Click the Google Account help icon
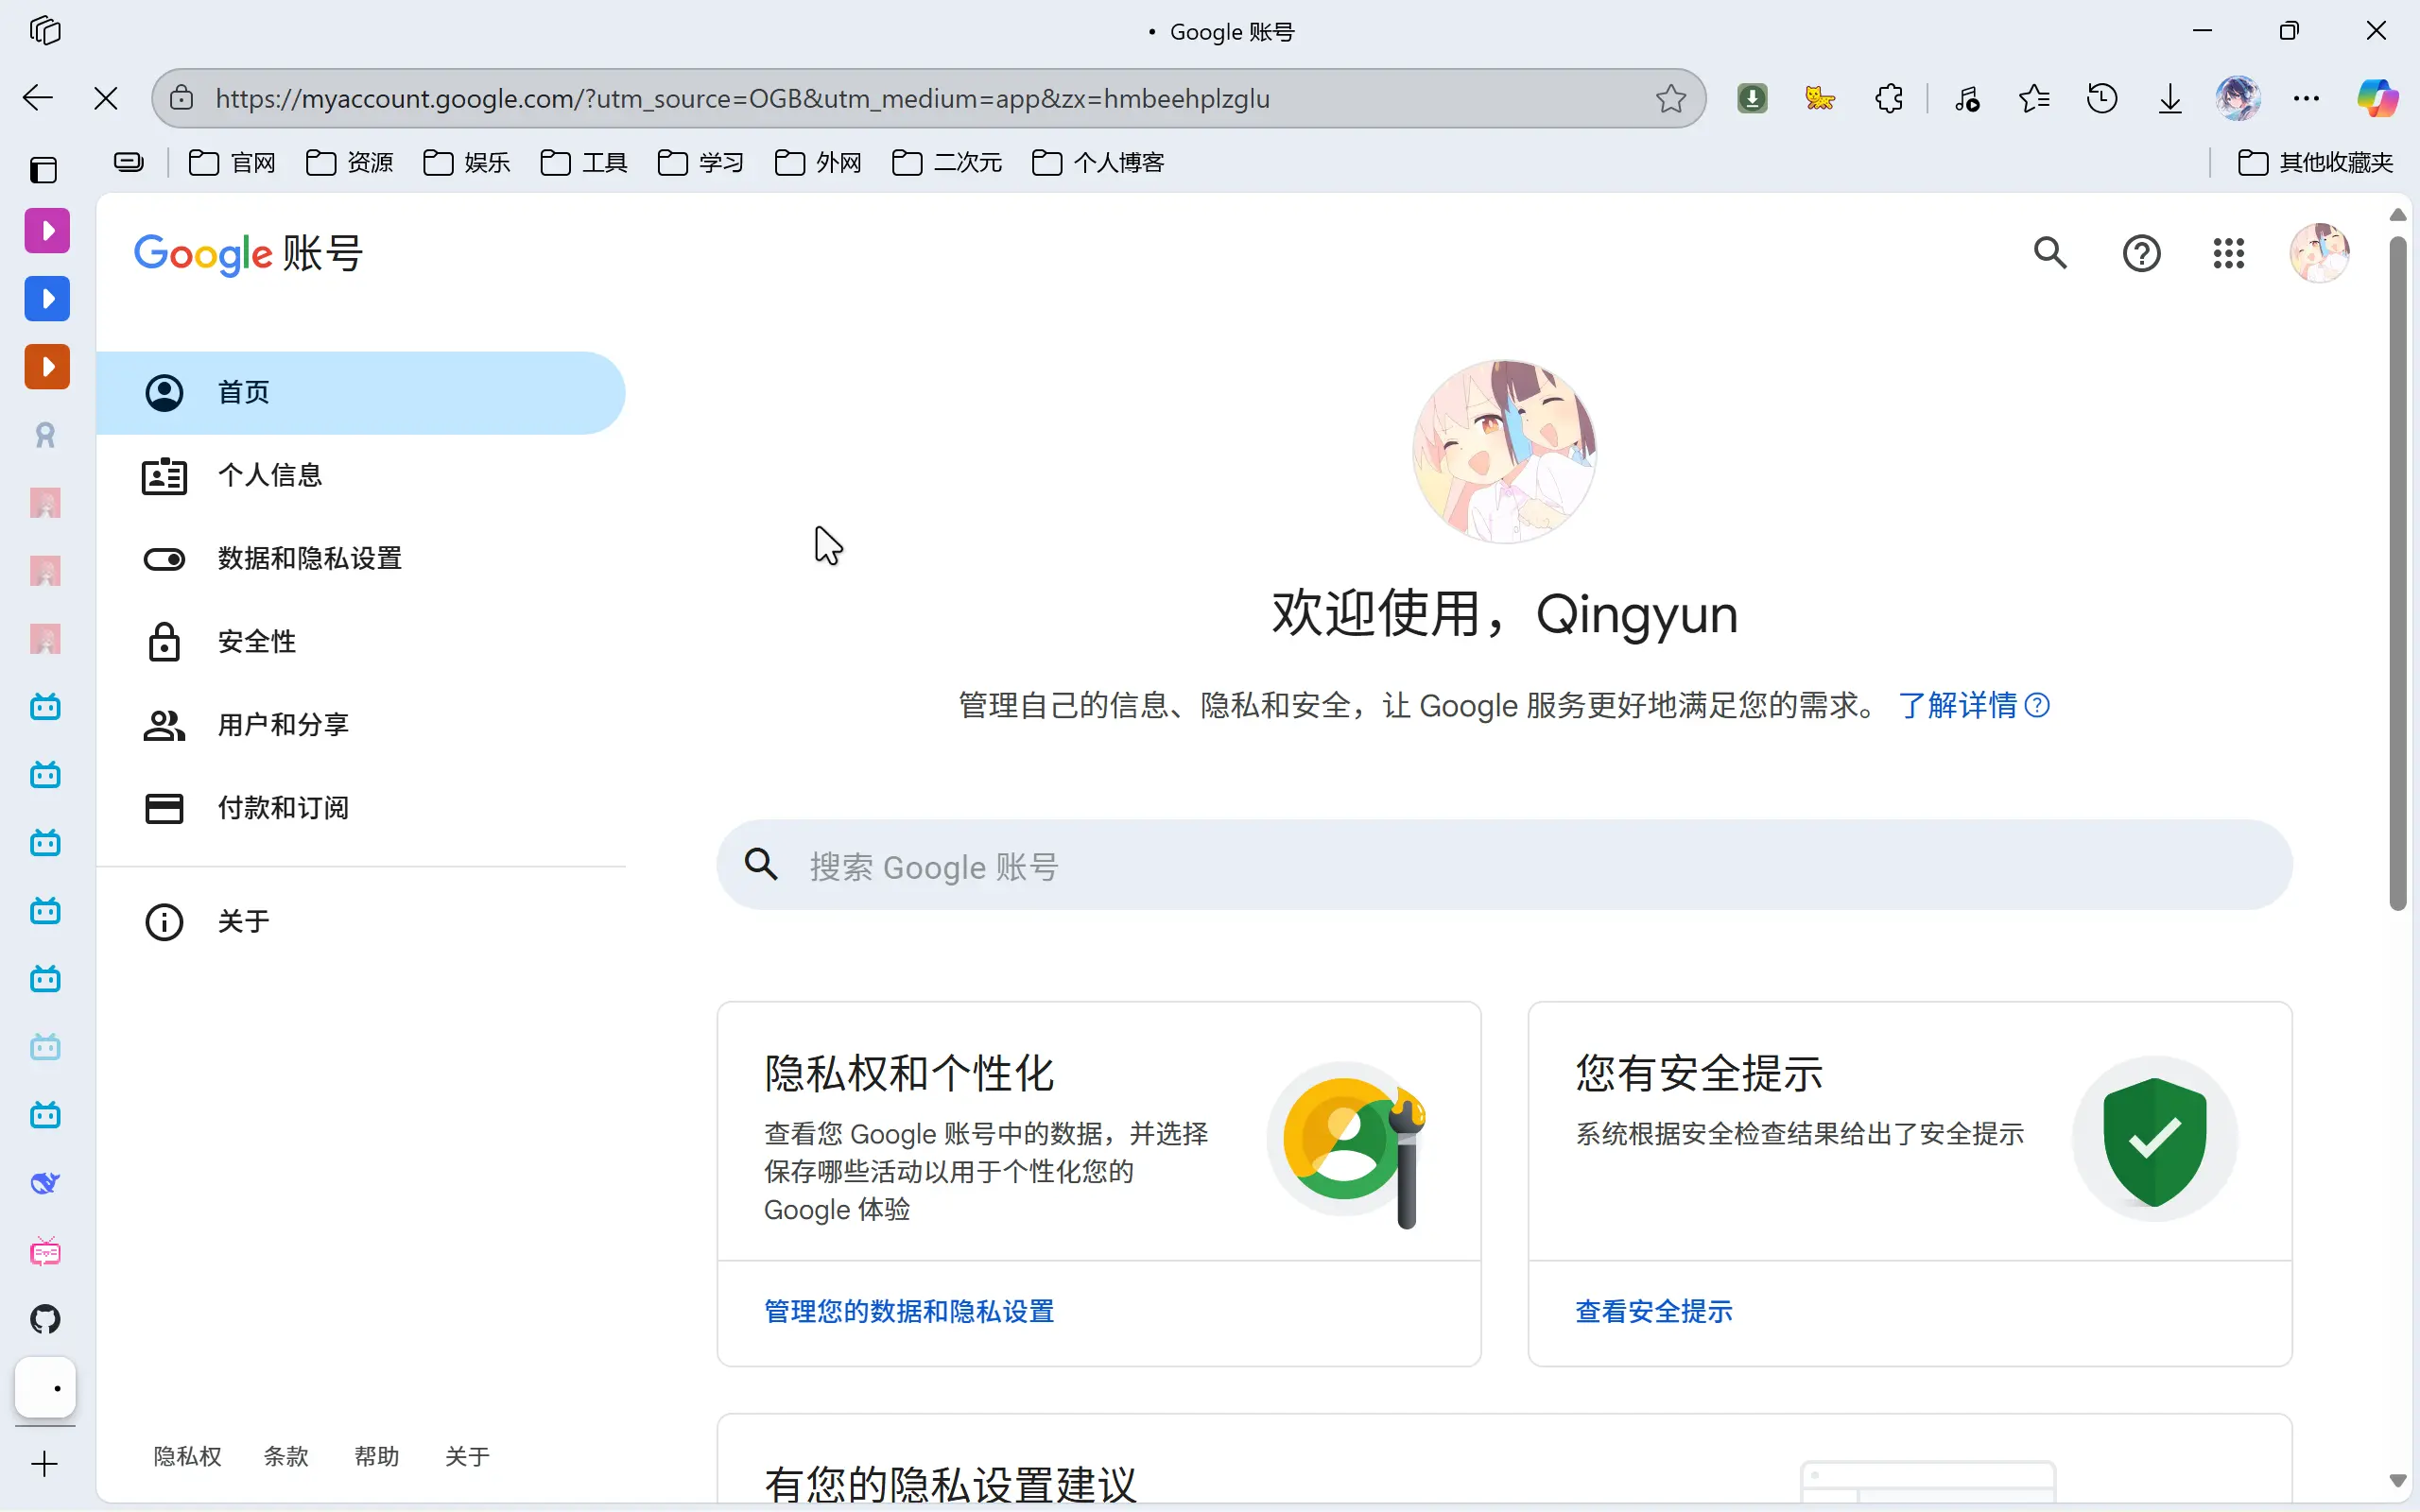This screenshot has height=1512, width=2420. [x=2141, y=253]
